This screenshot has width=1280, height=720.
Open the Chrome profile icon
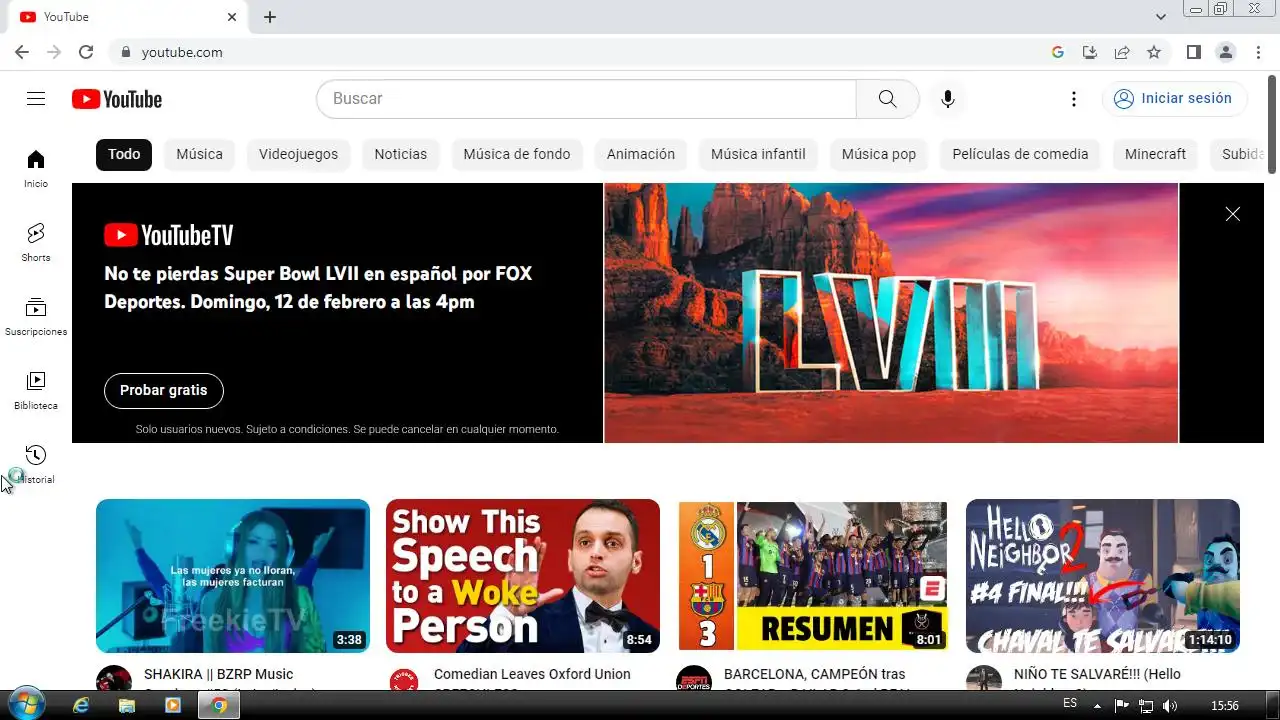pyautogui.click(x=1226, y=52)
